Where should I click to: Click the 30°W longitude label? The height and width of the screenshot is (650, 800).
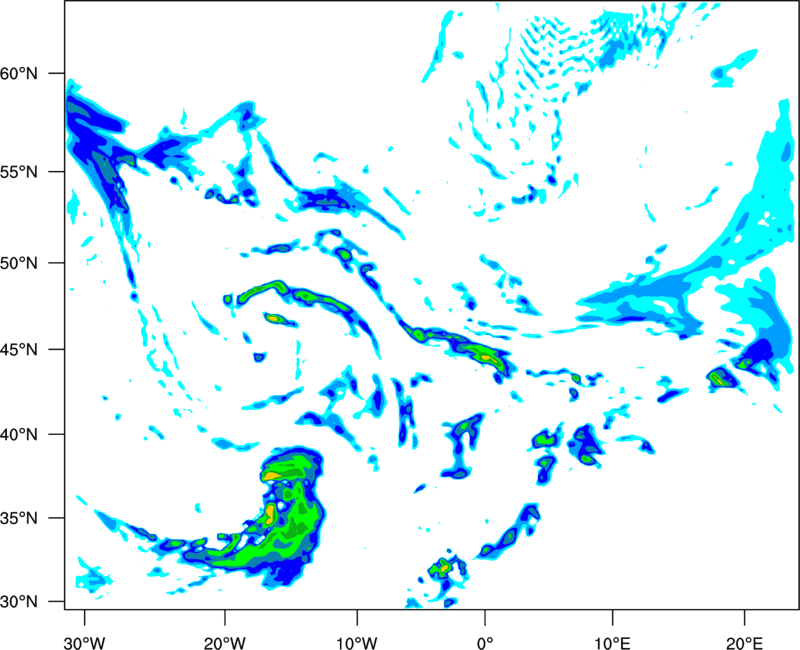click(x=84, y=642)
